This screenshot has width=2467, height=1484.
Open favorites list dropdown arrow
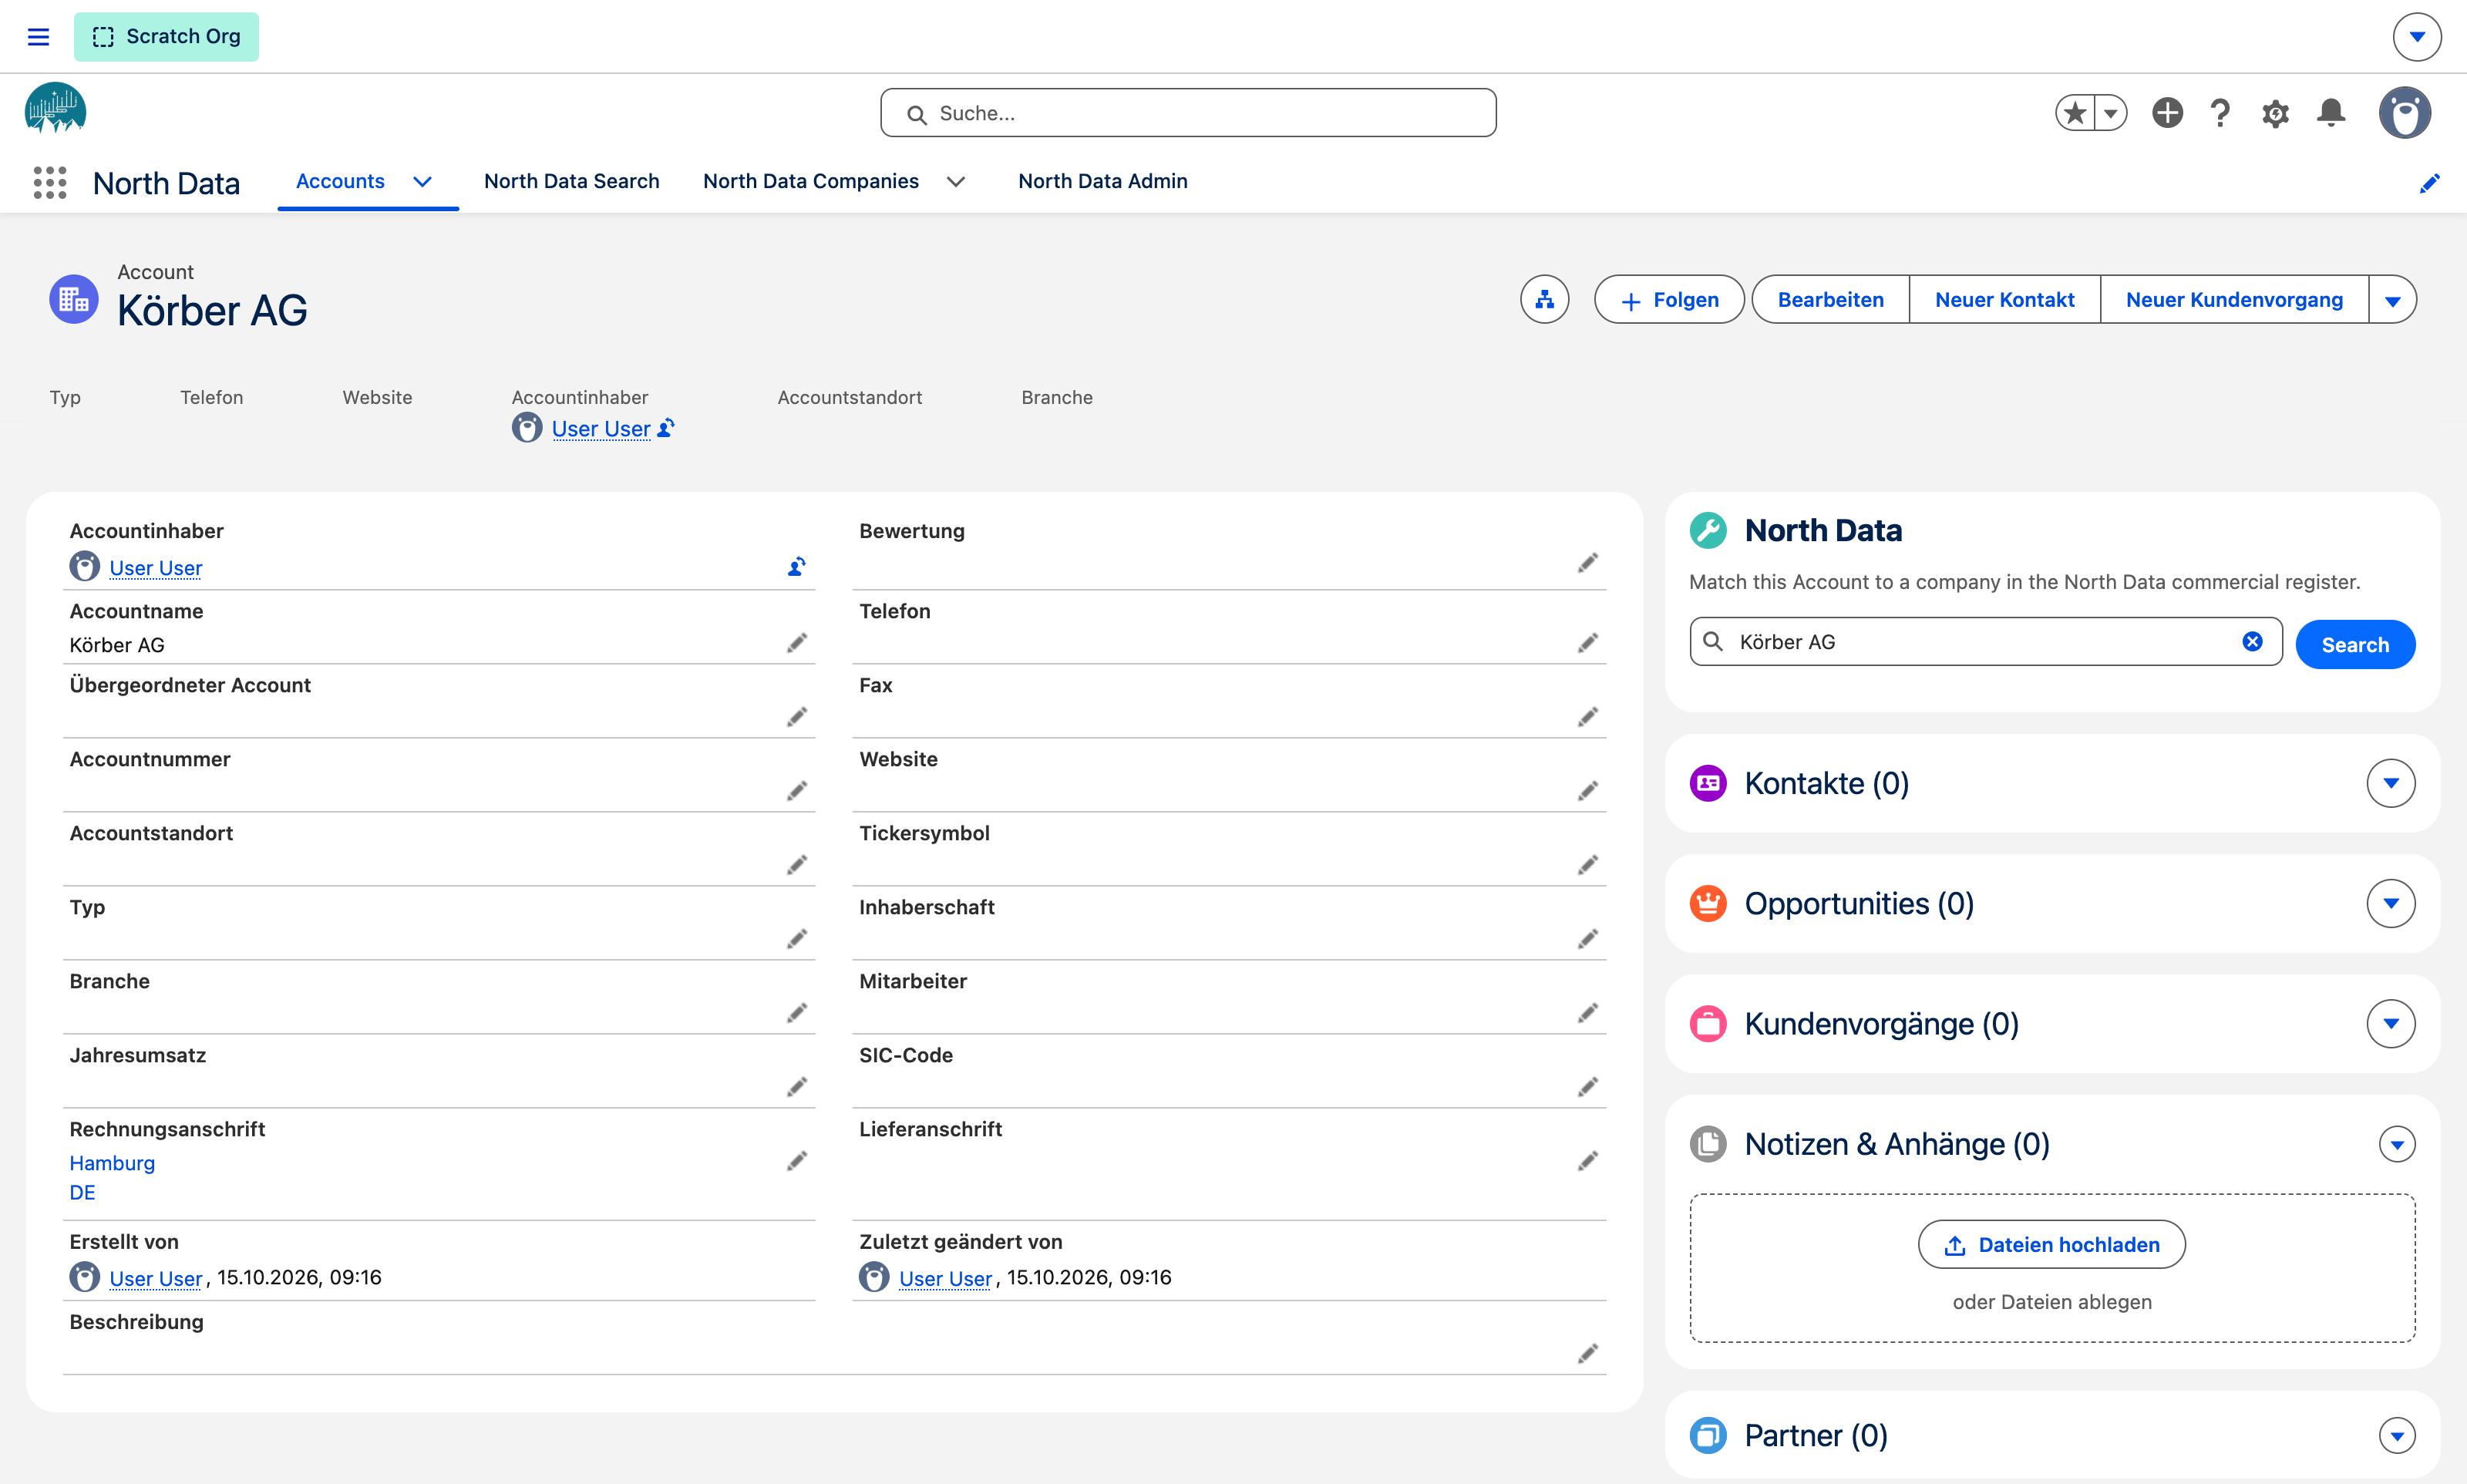coord(2110,113)
